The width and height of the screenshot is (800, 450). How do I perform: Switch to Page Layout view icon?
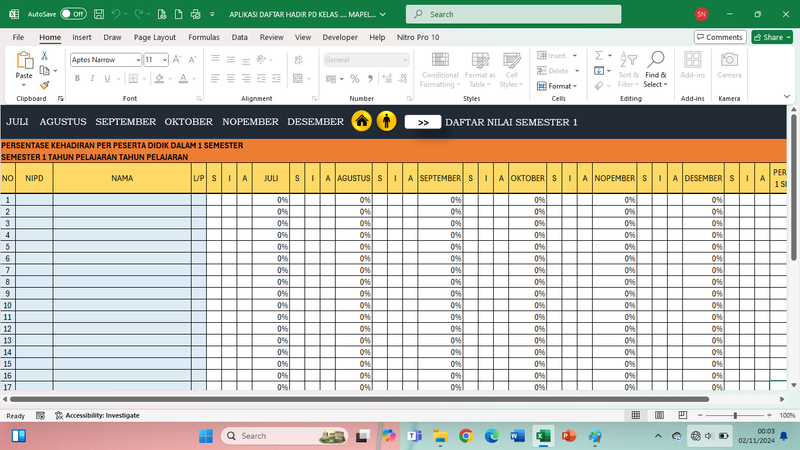[659, 415]
